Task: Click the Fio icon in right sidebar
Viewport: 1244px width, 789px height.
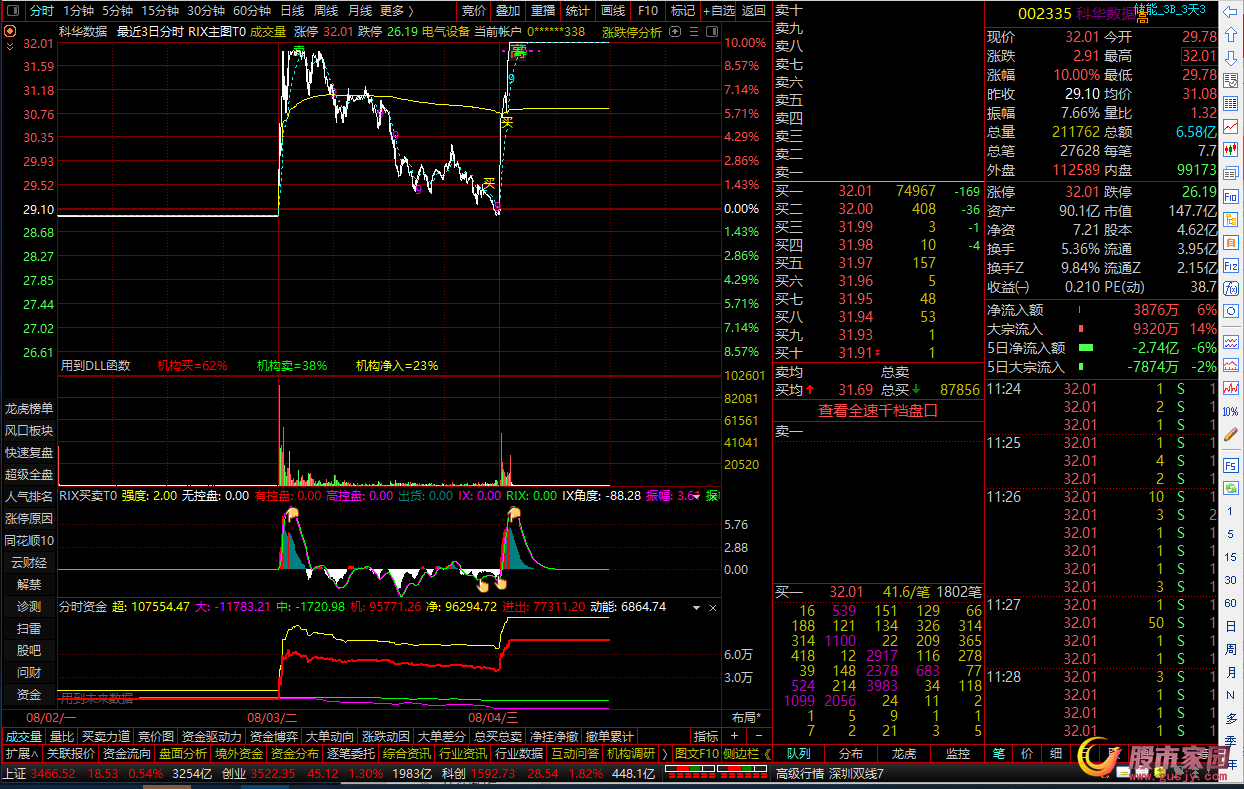Action: click(x=1231, y=197)
